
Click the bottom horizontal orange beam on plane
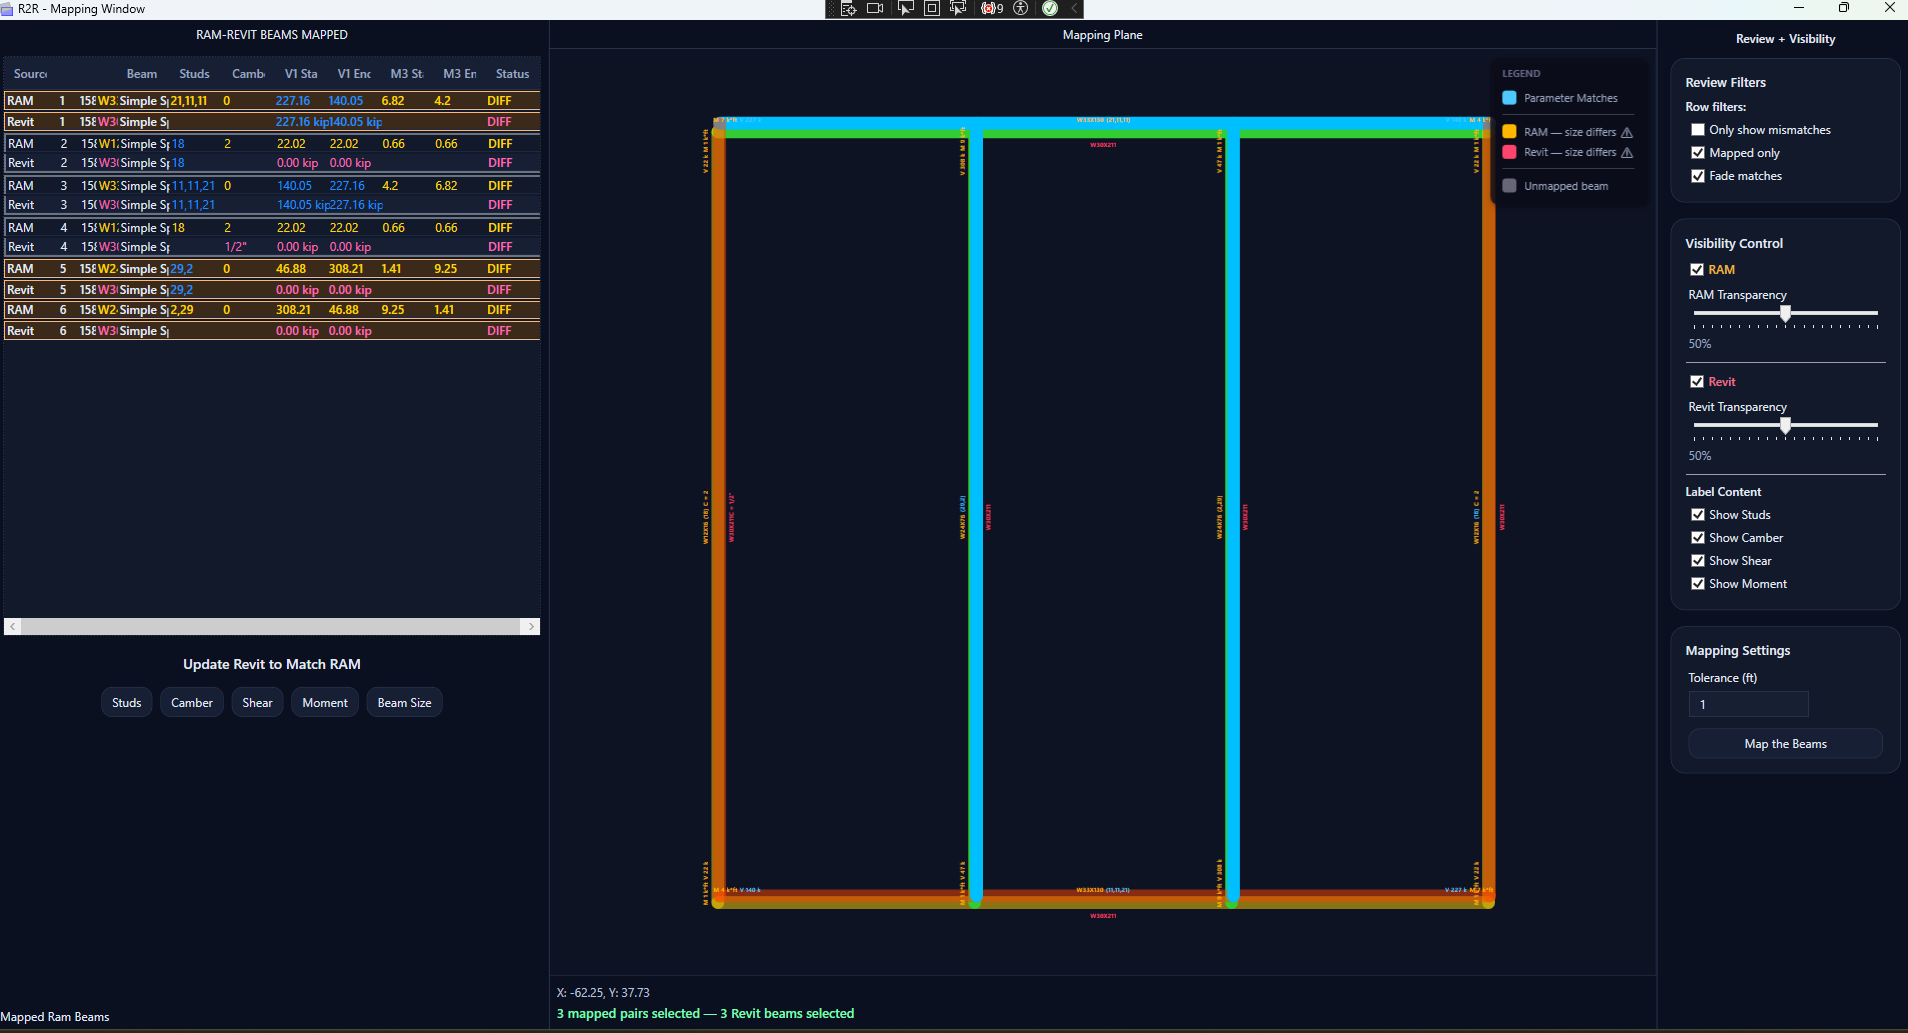1103,898
